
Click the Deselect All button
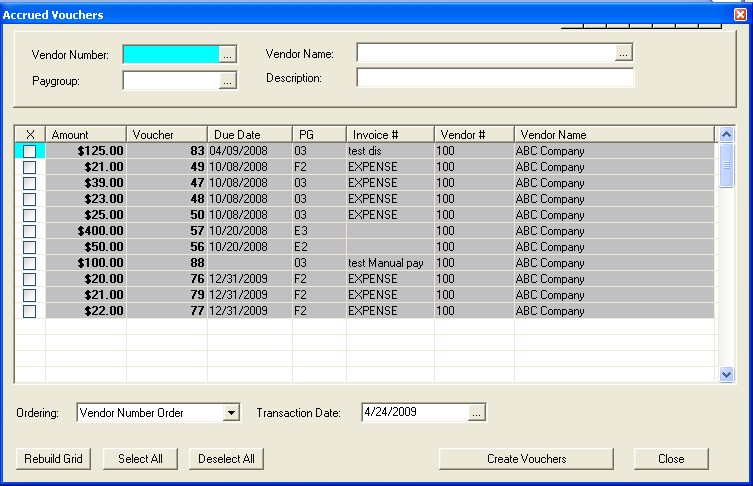(x=227, y=459)
